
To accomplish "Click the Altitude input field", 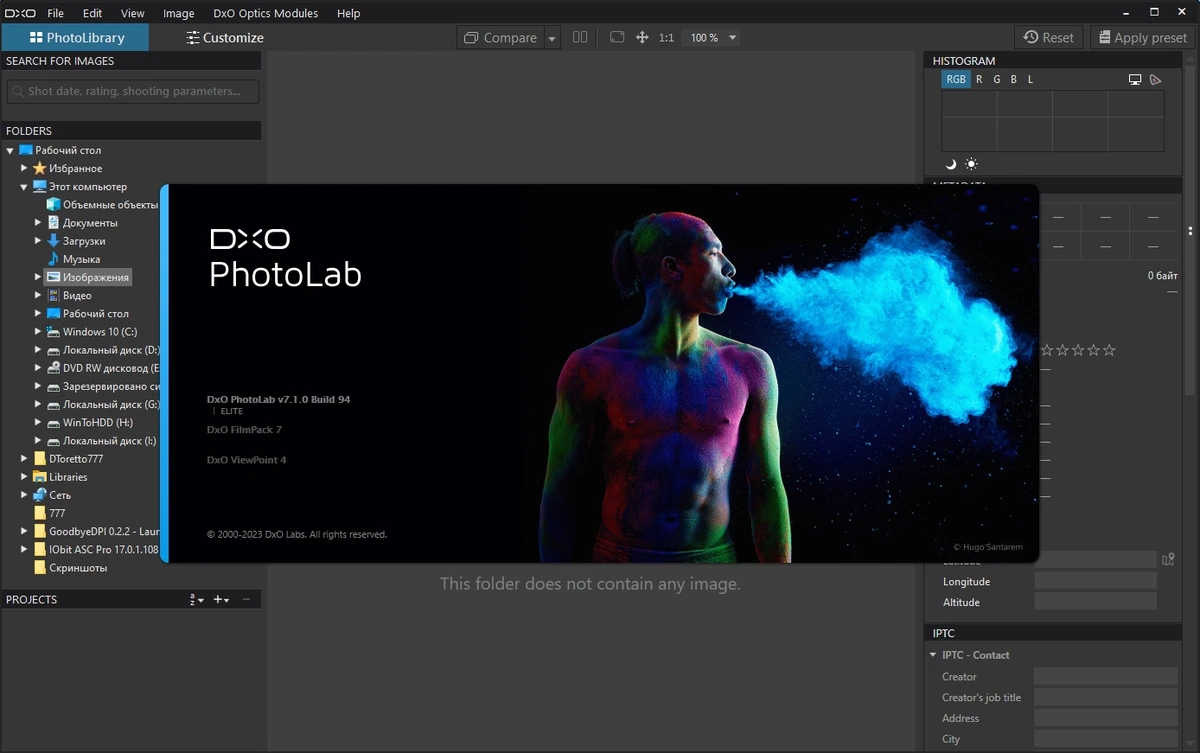I will point(1095,602).
